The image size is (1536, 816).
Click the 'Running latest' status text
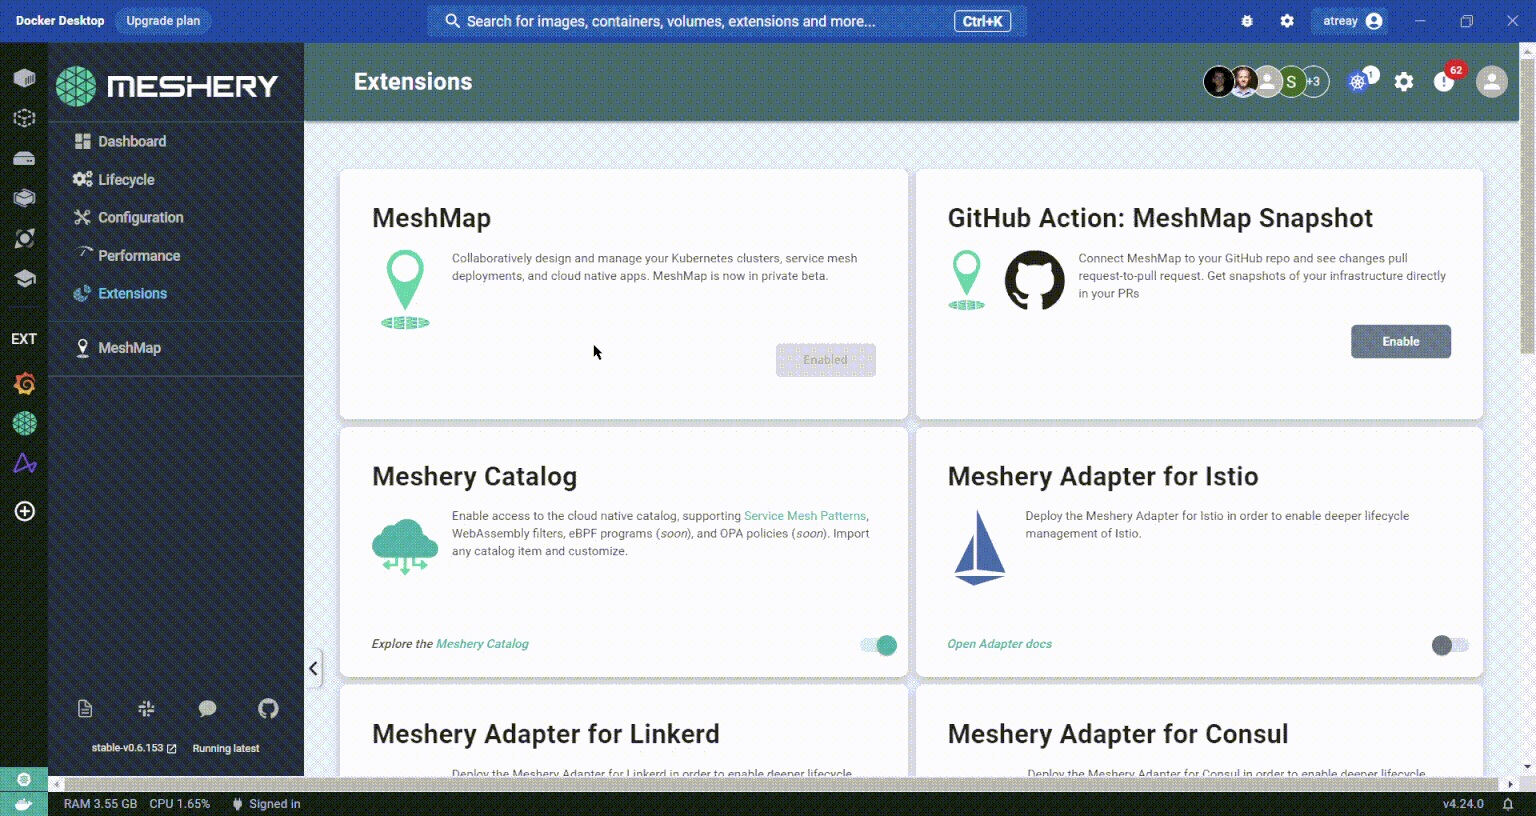tap(225, 748)
